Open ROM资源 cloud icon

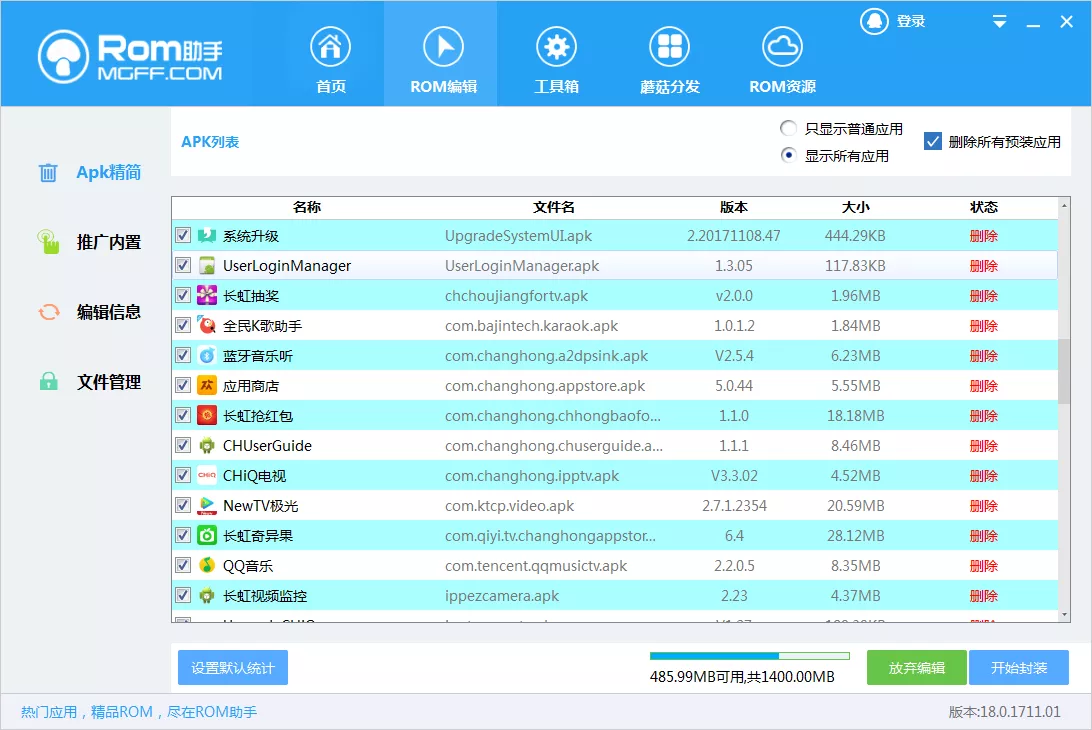tap(782, 44)
